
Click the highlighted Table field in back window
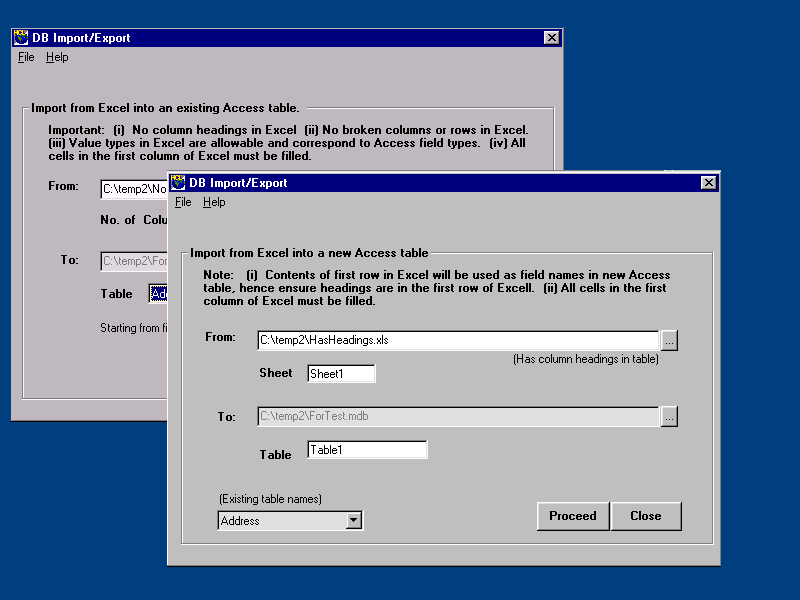pyautogui.click(x=158, y=294)
